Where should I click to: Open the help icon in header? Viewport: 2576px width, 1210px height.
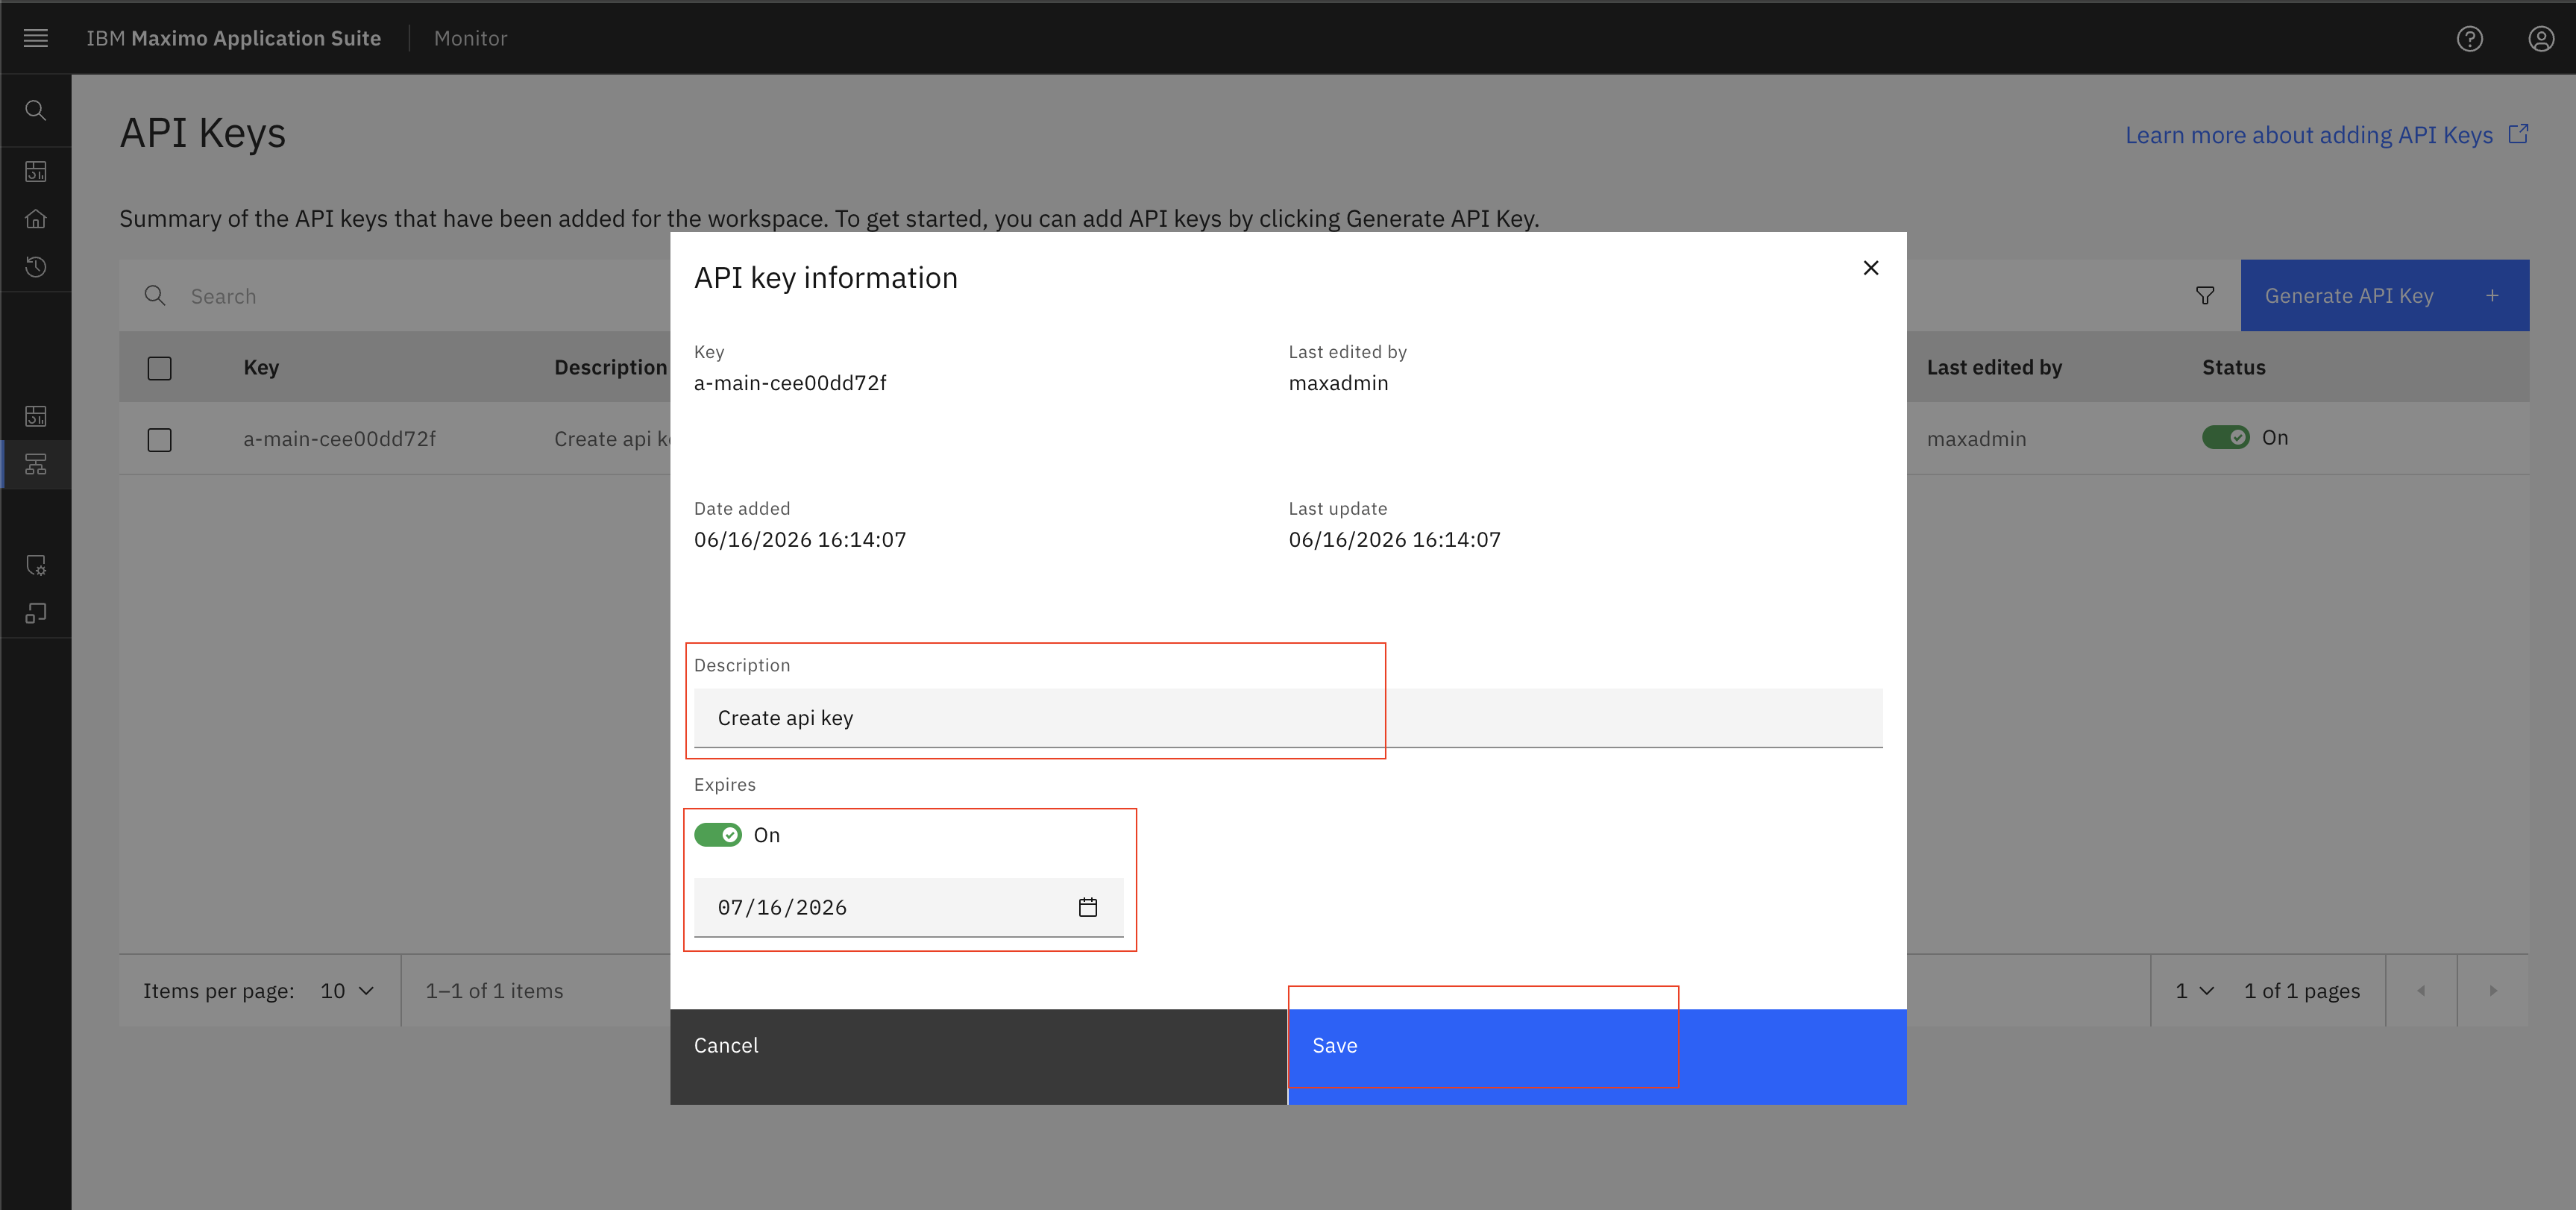(x=2469, y=38)
